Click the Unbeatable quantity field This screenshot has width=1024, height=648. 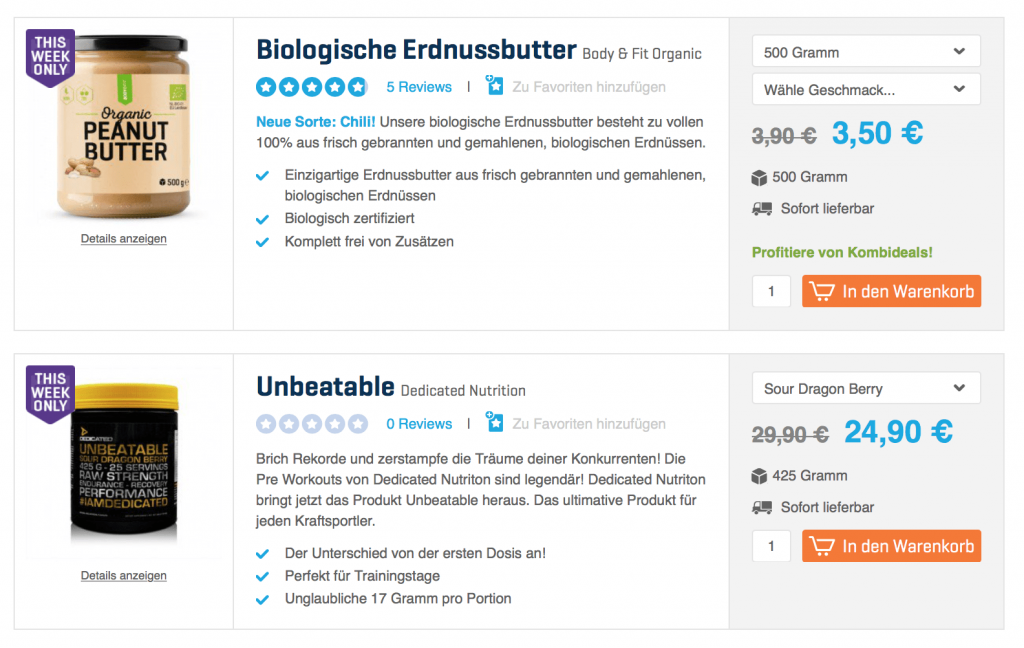772,546
